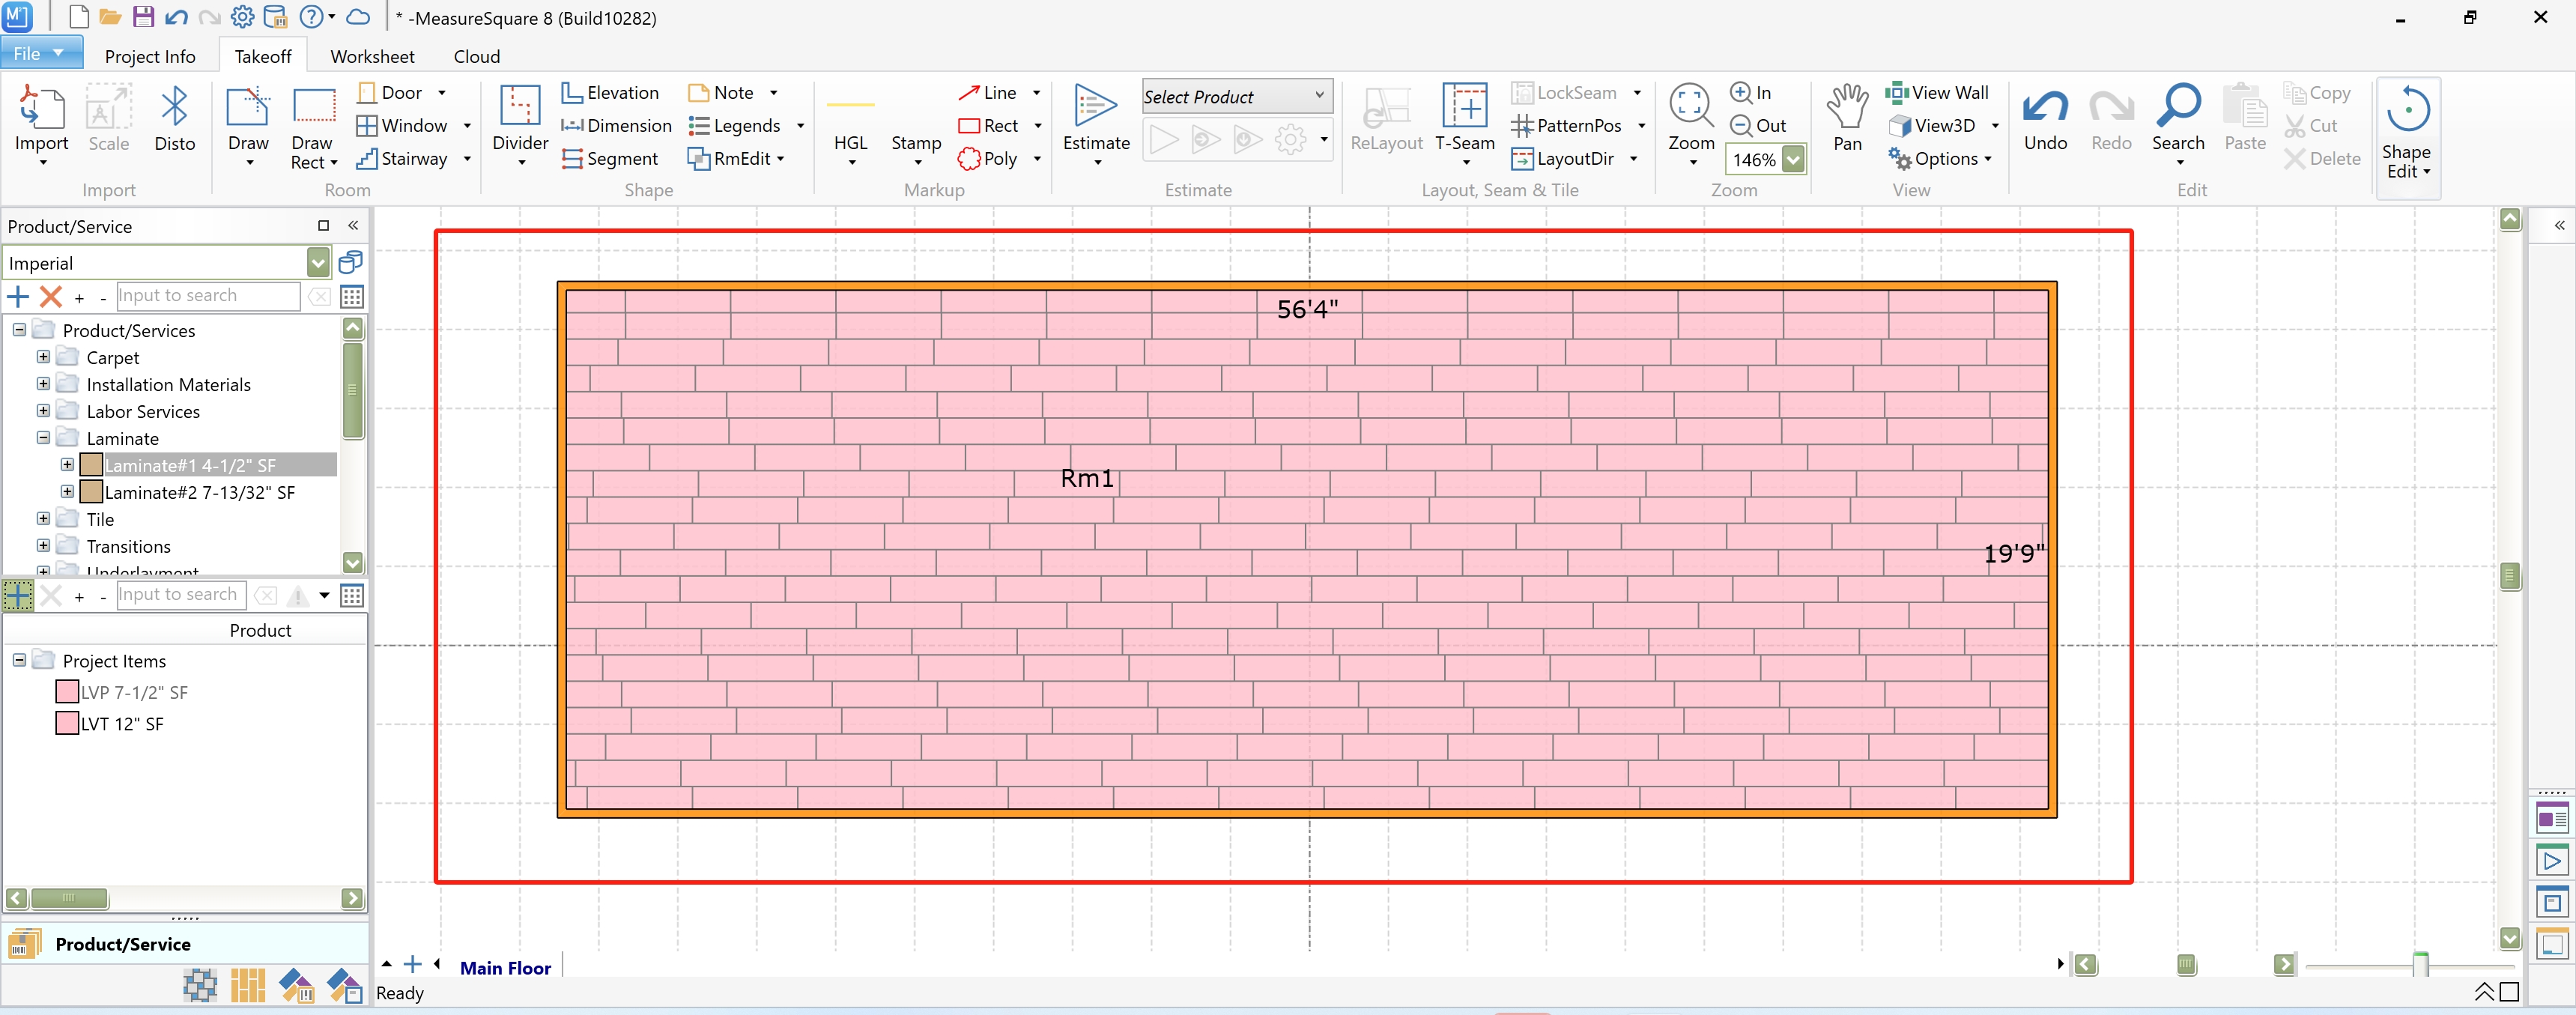Expand the Tile folder in tree

(x=43, y=519)
